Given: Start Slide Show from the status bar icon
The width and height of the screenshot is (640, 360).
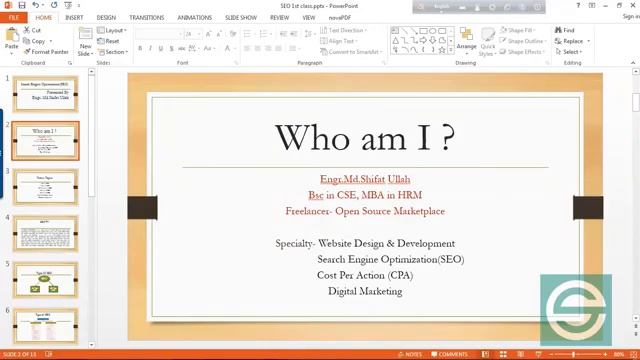Looking at the screenshot, I should click(538, 354).
